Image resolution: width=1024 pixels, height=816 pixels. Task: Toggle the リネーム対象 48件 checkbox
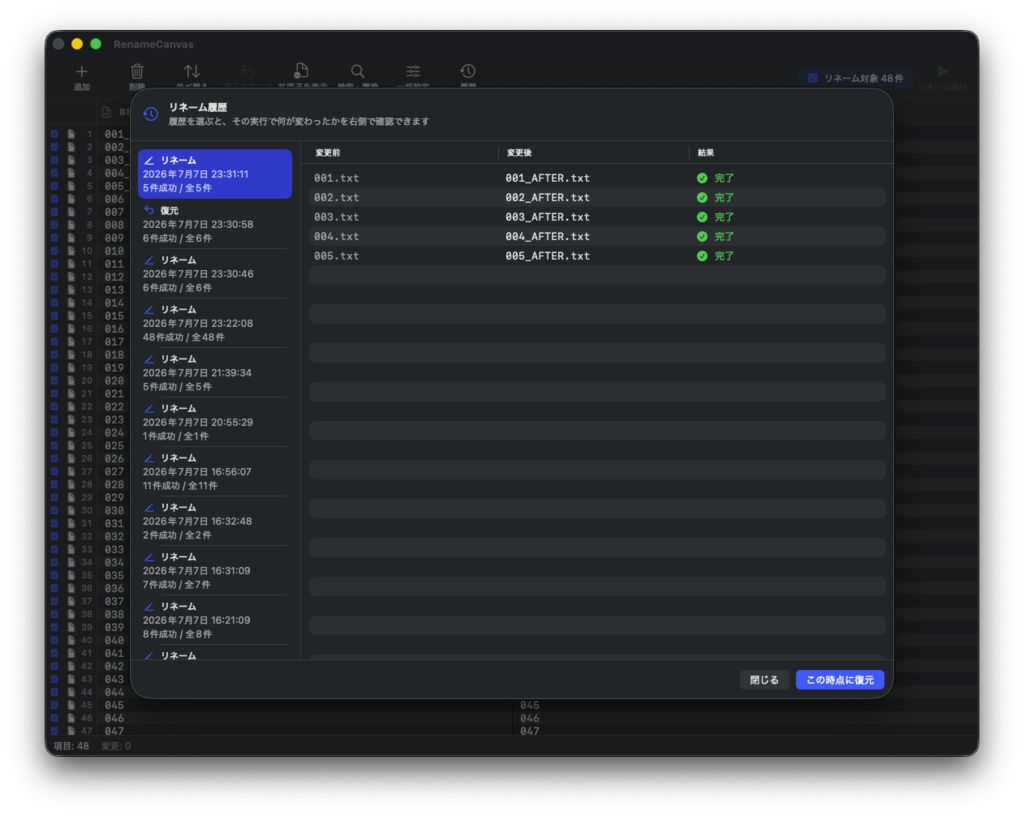click(x=813, y=78)
